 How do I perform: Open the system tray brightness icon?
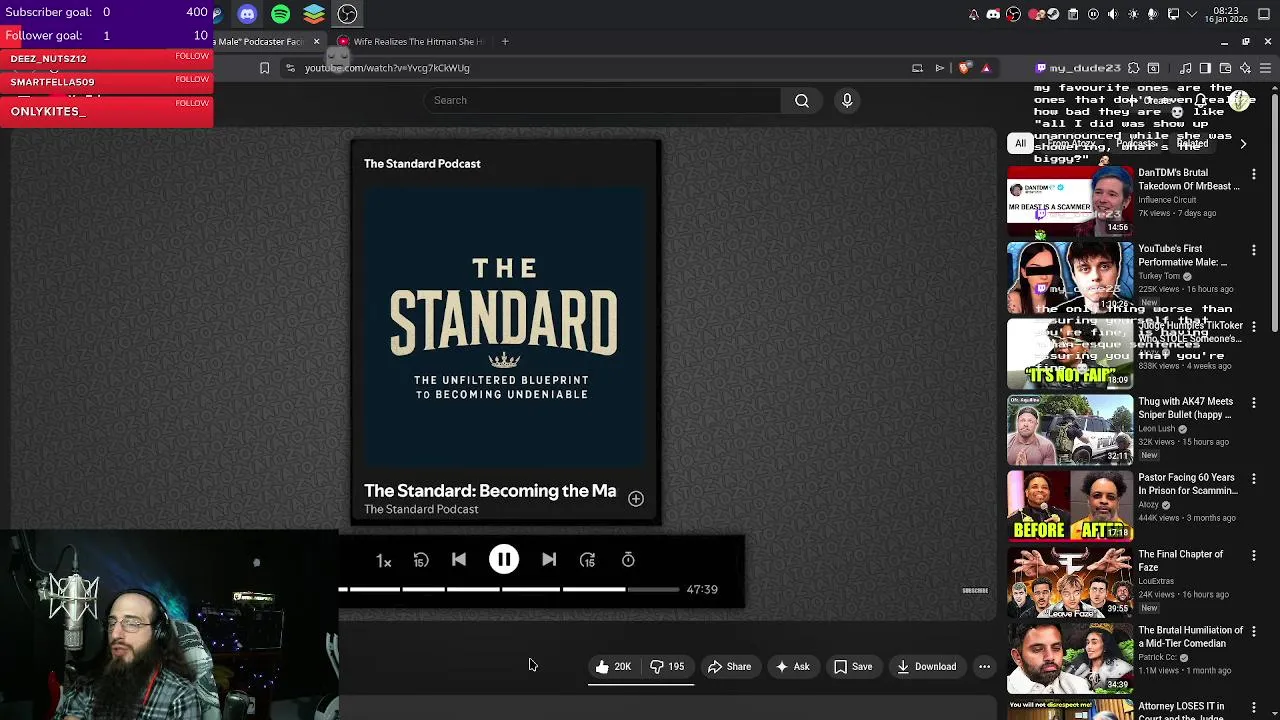point(1133,14)
